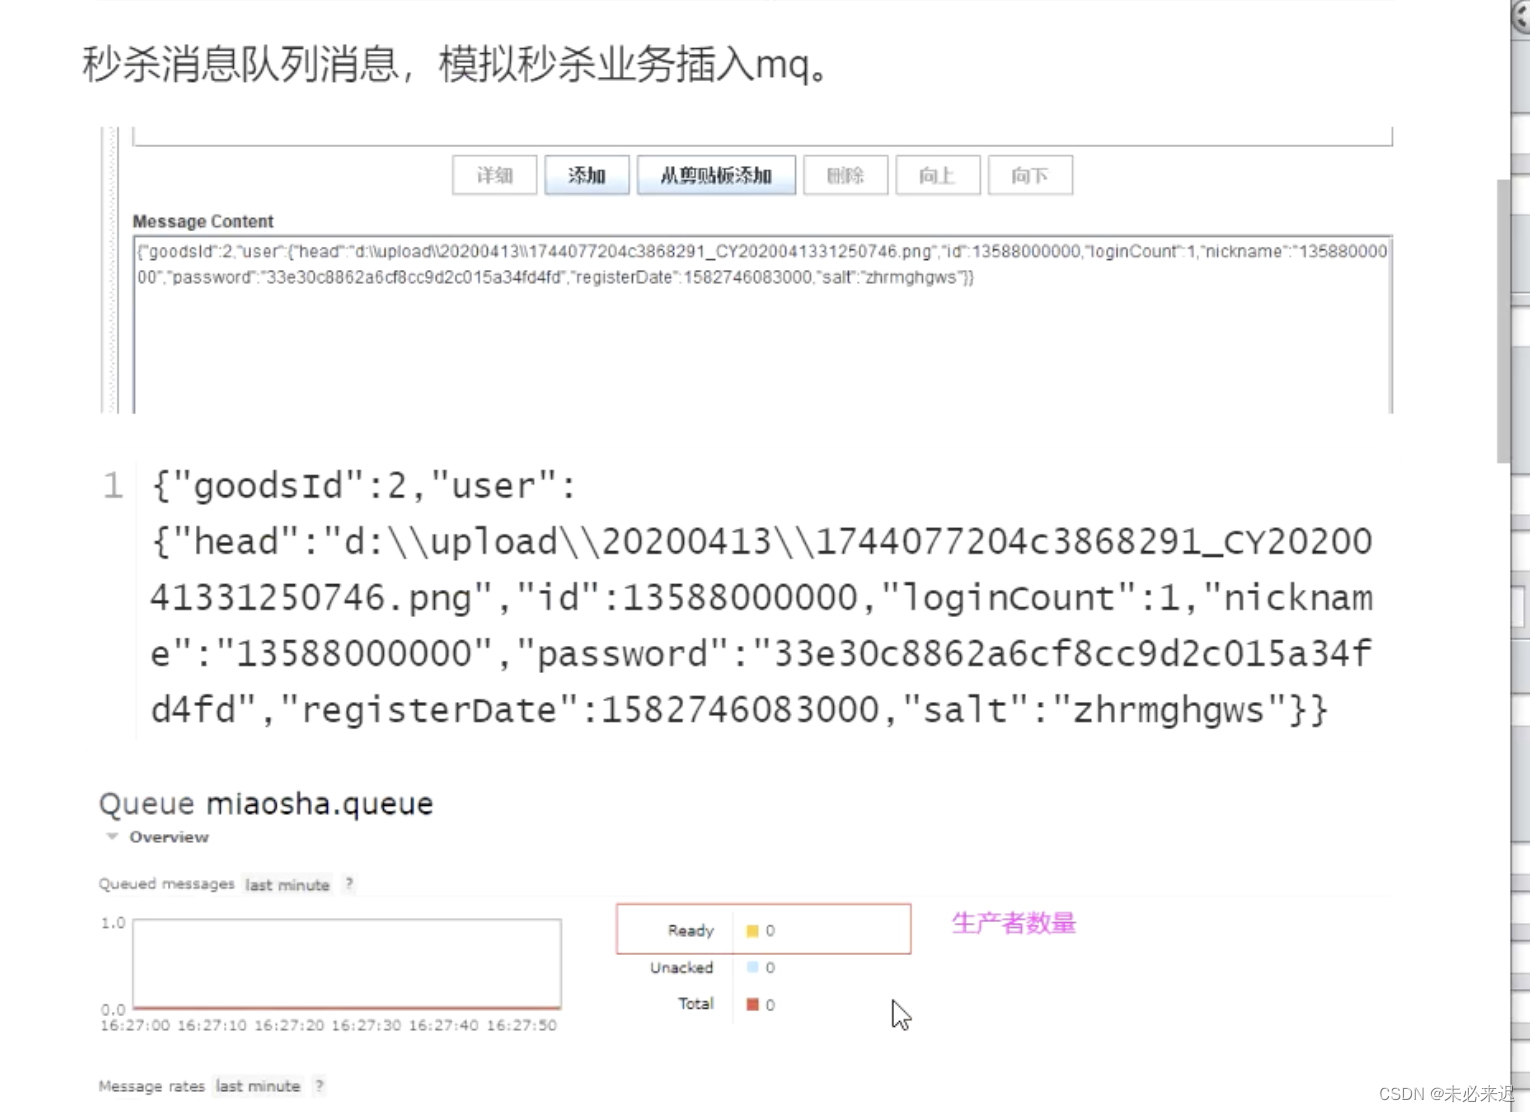Click inside the Message Content text area
Screen dimensions: 1530x1112
[x=762, y=324]
